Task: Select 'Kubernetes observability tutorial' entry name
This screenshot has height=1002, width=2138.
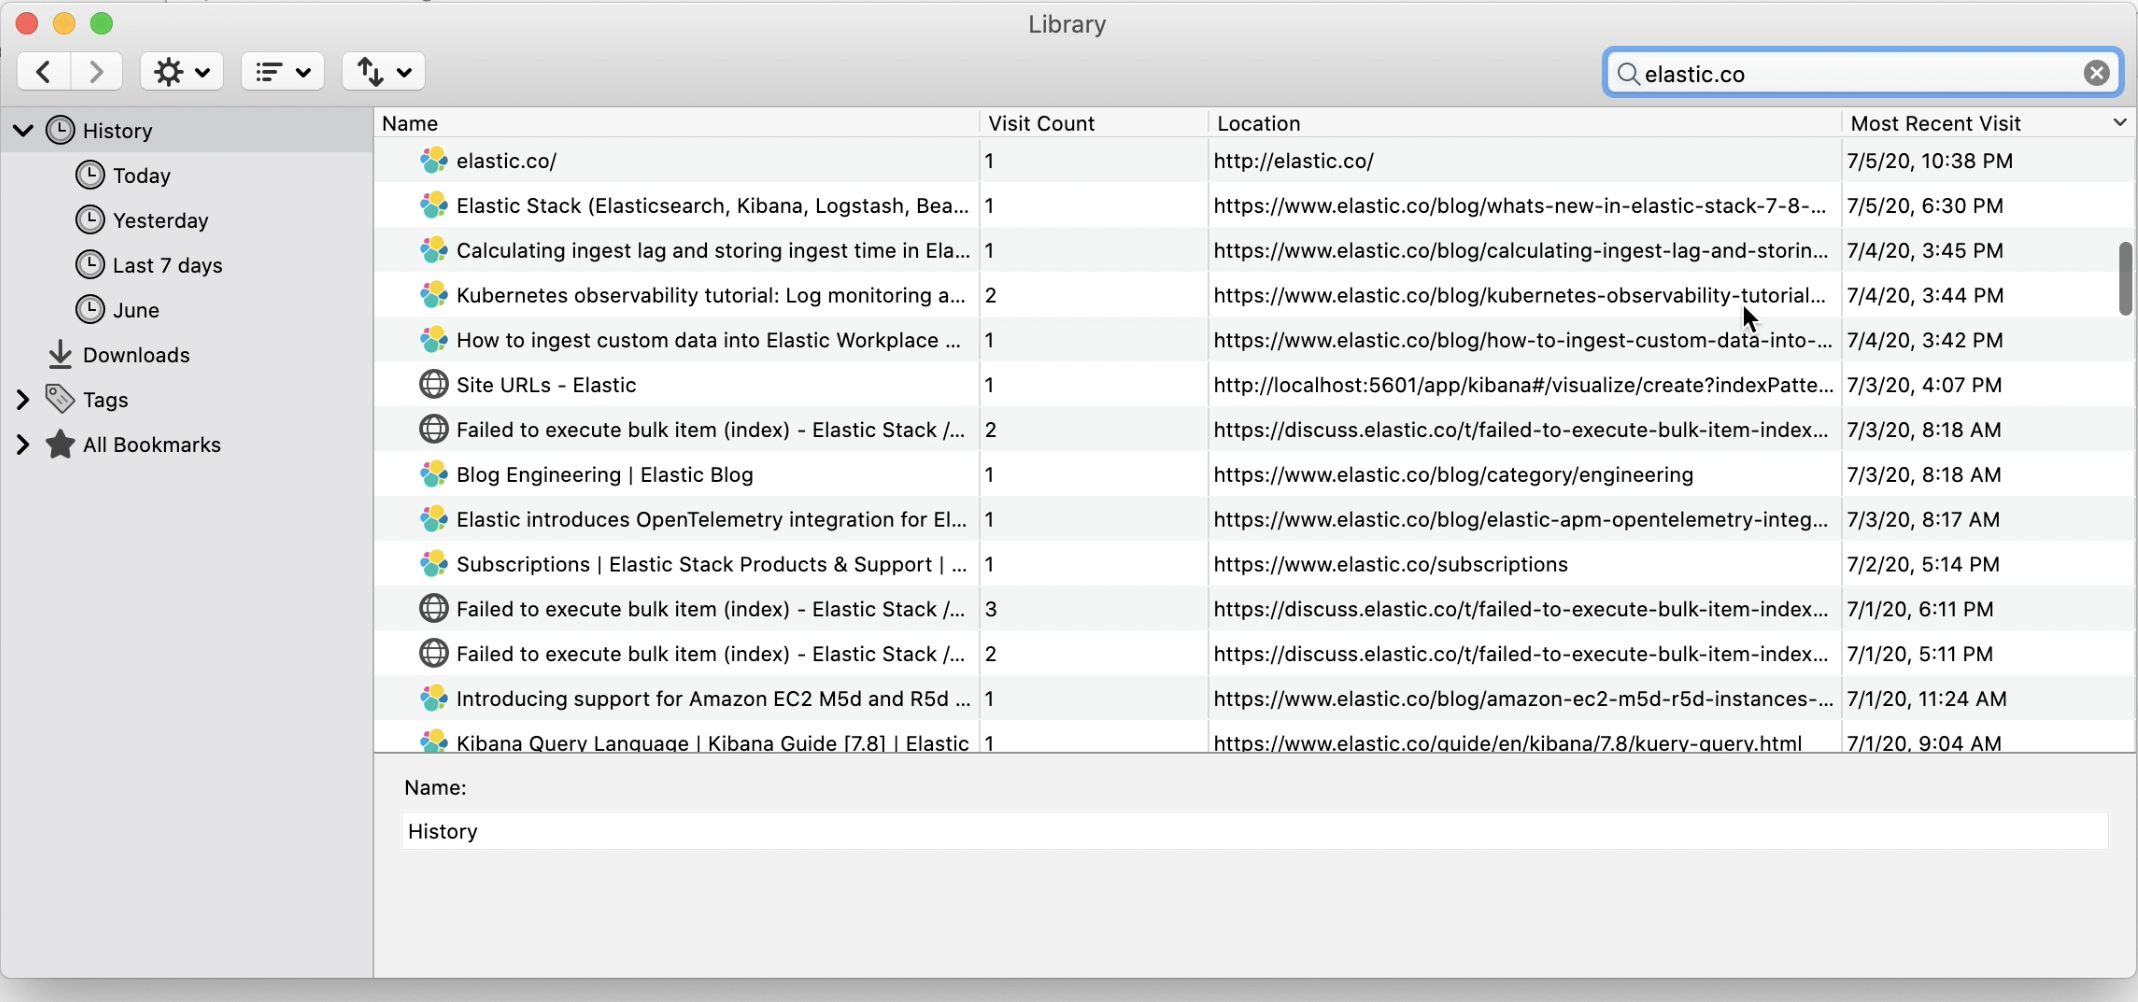Action: pos(711,296)
